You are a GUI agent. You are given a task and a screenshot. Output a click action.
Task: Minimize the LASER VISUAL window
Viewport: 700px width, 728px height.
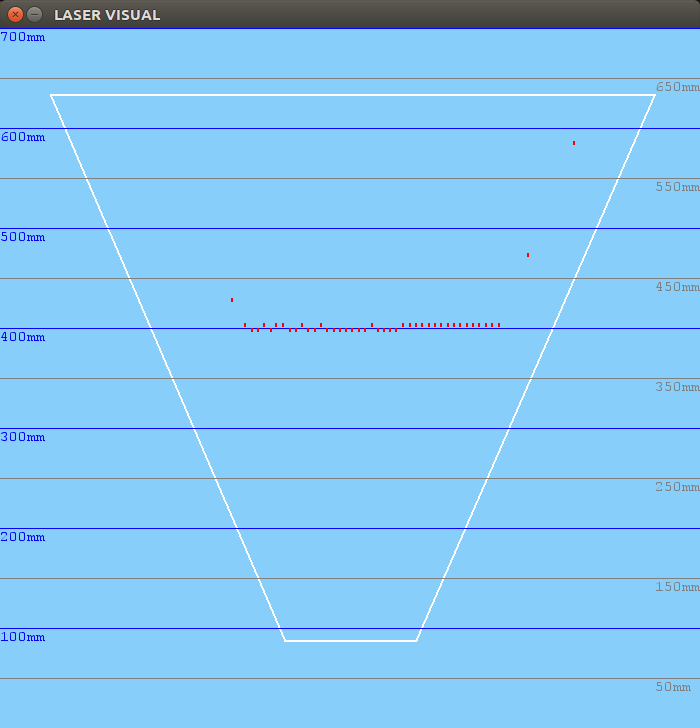[x=34, y=15]
